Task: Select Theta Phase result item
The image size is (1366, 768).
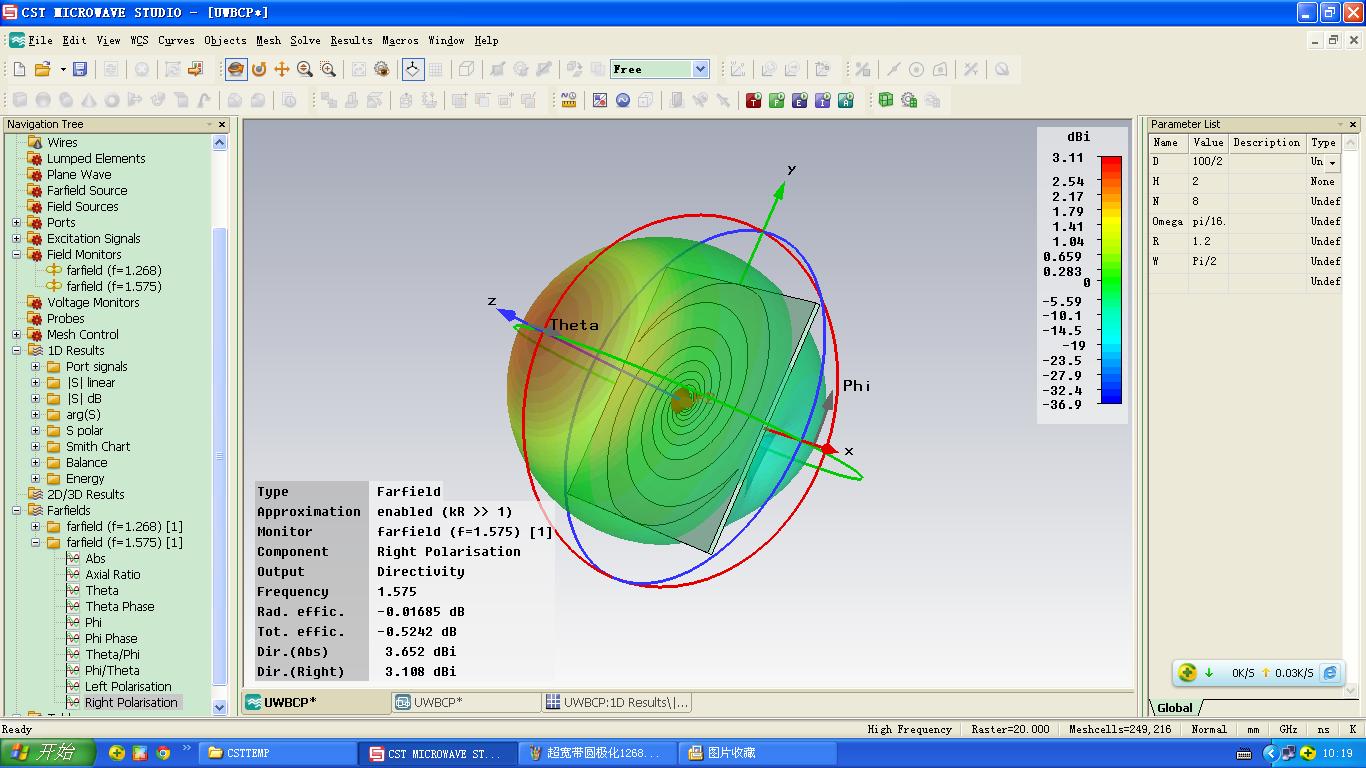Action: pos(120,607)
